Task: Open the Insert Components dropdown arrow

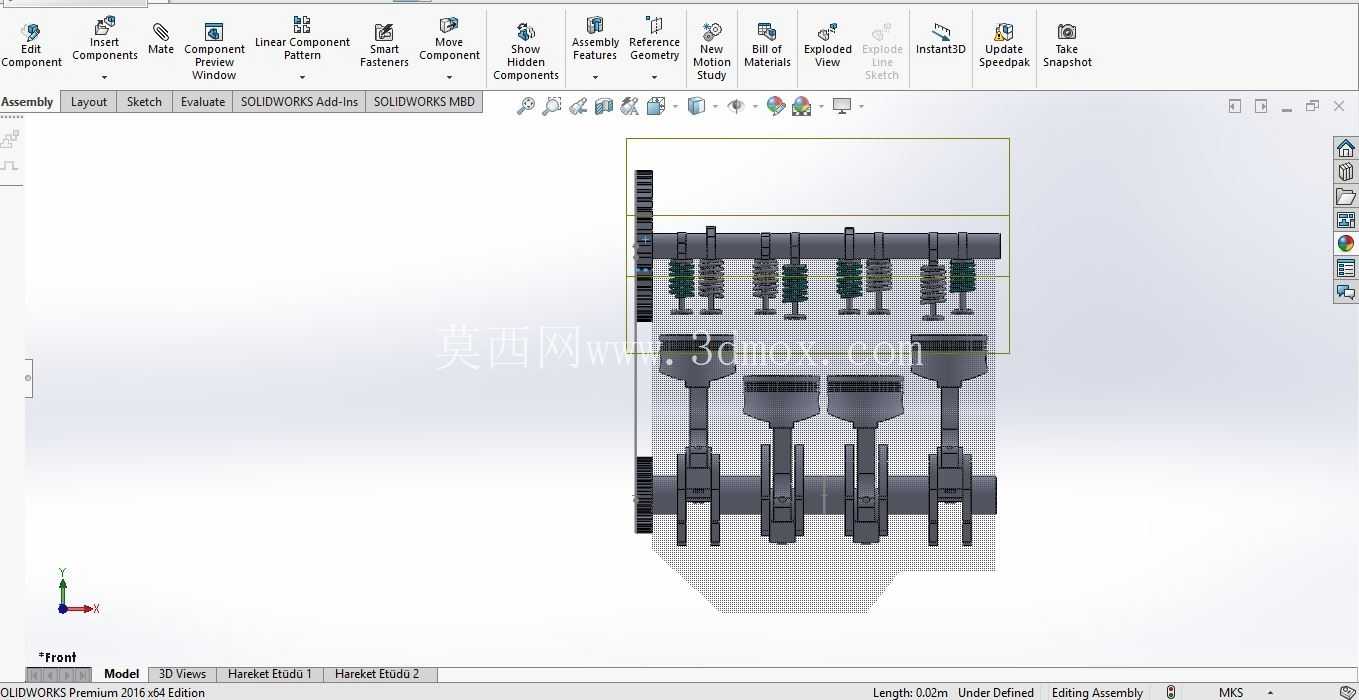Action: coord(104,77)
